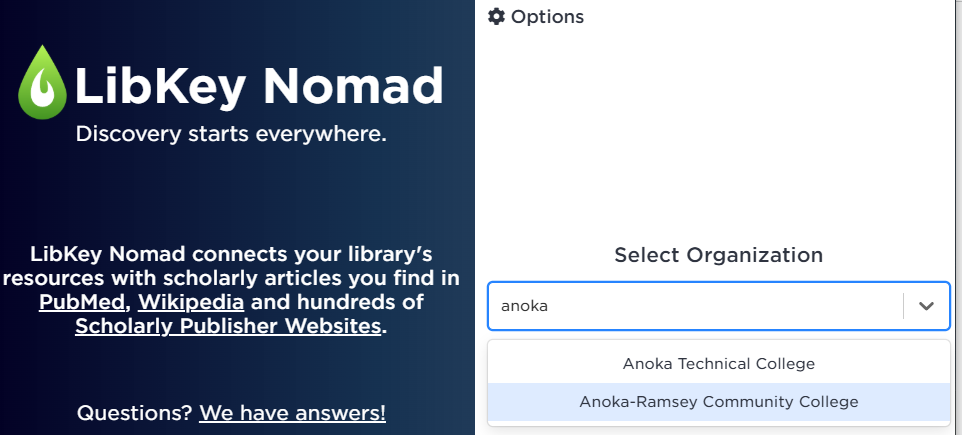Image resolution: width=962 pixels, height=435 pixels.
Task: Click the connects your library's description line
Action: coord(231,254)
